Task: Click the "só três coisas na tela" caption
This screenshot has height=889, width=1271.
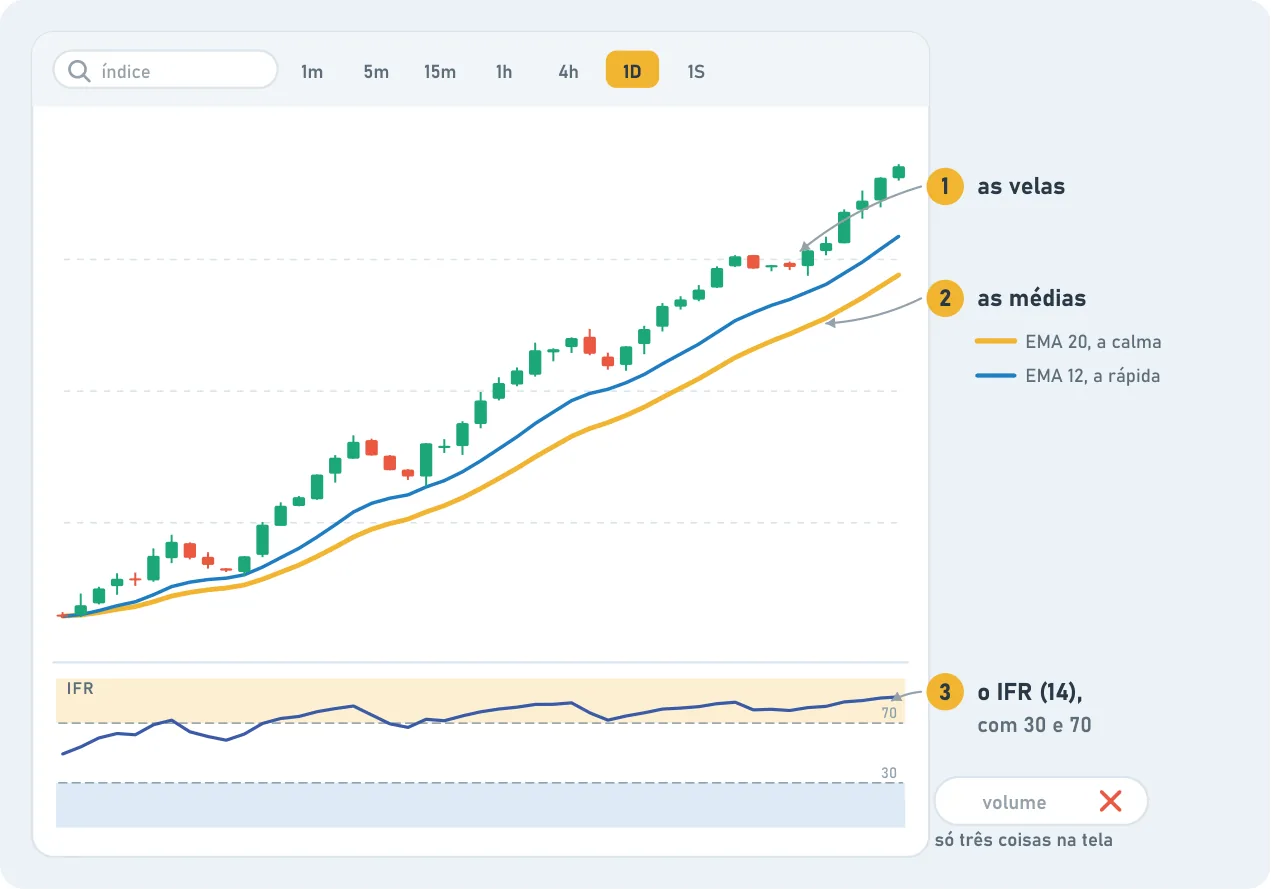Action: [1023, 840]
